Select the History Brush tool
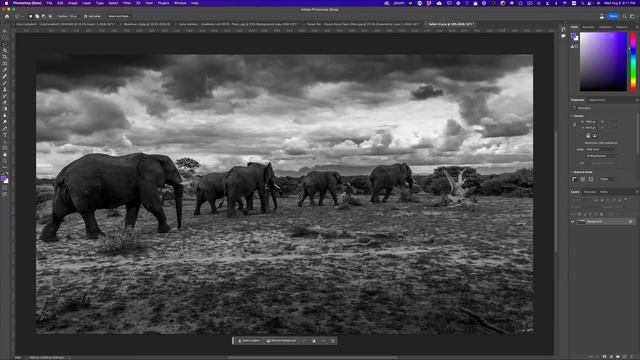 tap(5, 96)
